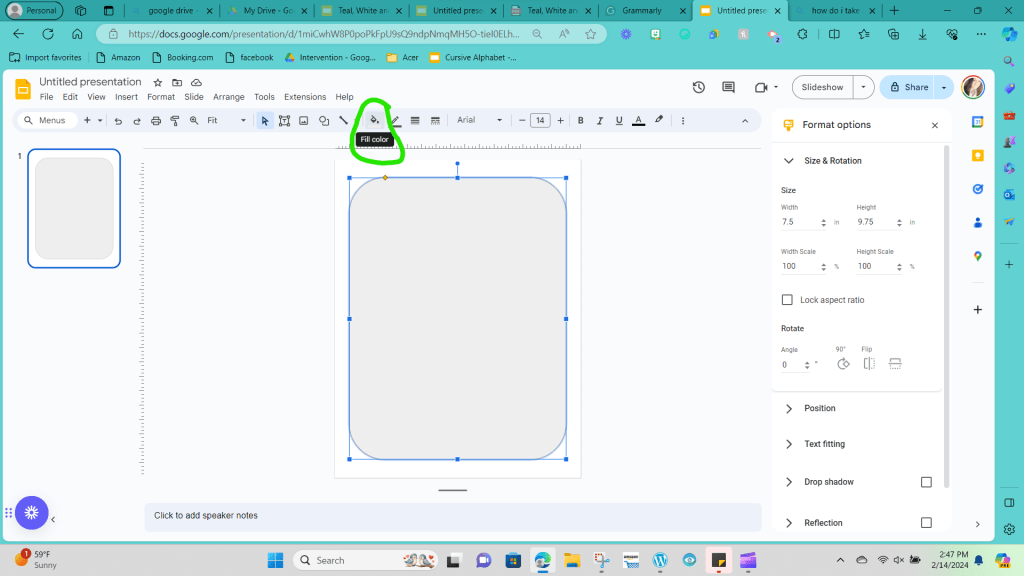The image size is (1024, 576).
Task: Flip shape horizontally icon
Action: click(869, 364)
